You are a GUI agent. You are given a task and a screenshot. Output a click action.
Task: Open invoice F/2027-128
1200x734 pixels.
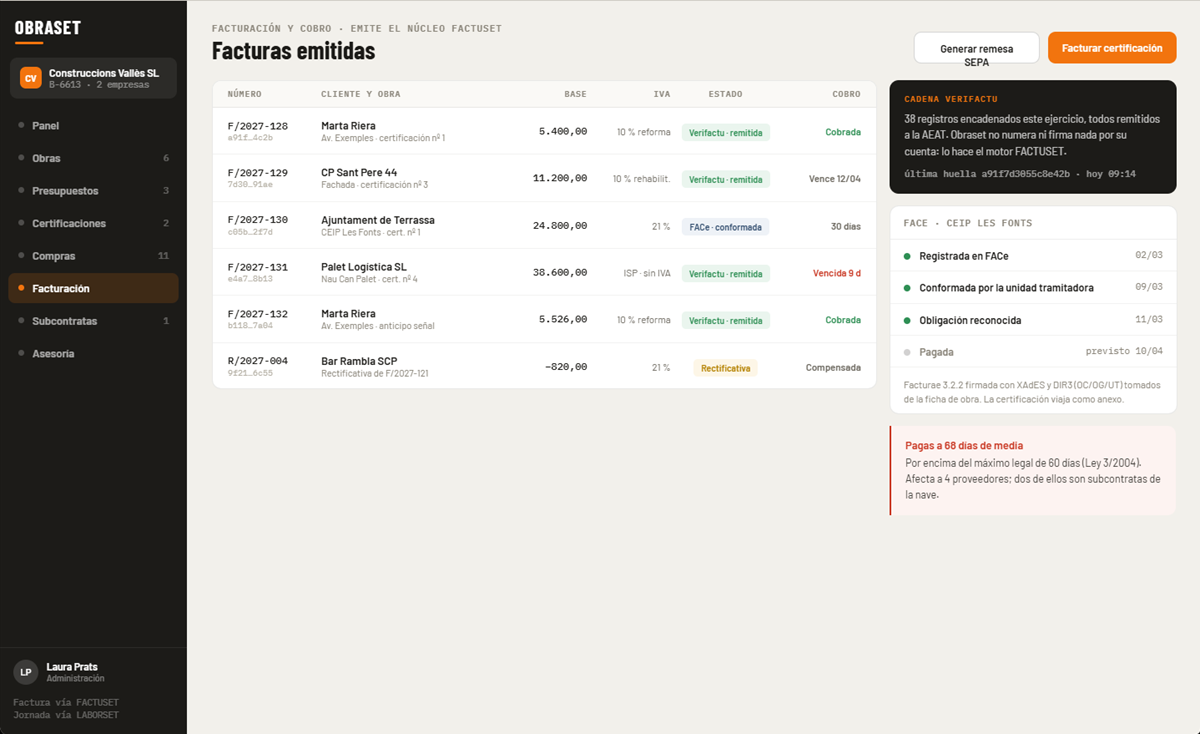[x=544, y=131]
